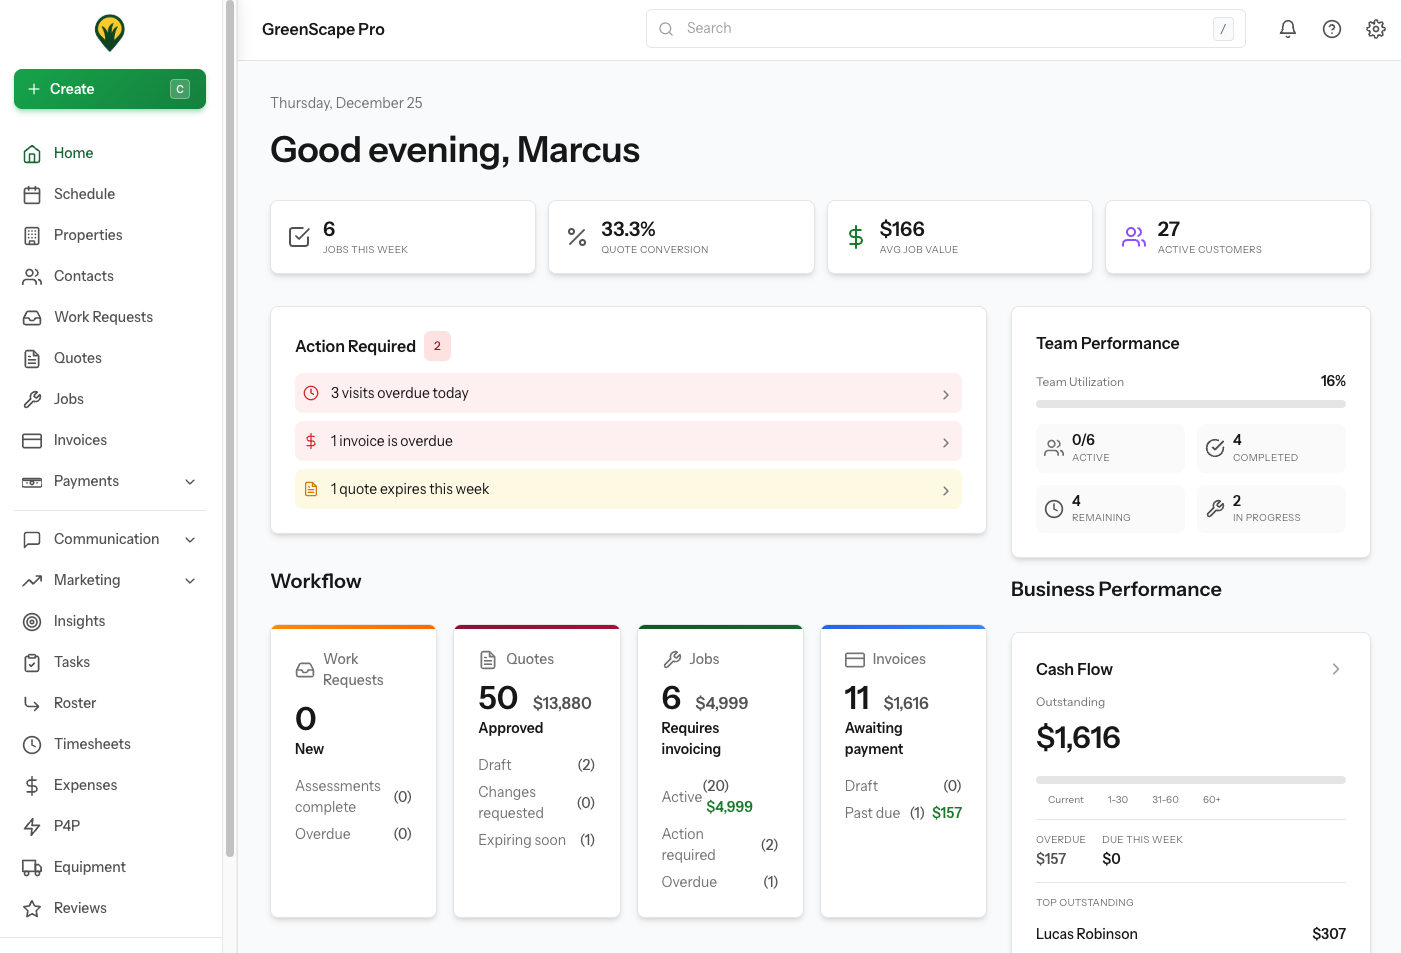Expand the Marketing submenu chevron
The width and height of the screenshot is (1401, 953).
click(190, 580)
